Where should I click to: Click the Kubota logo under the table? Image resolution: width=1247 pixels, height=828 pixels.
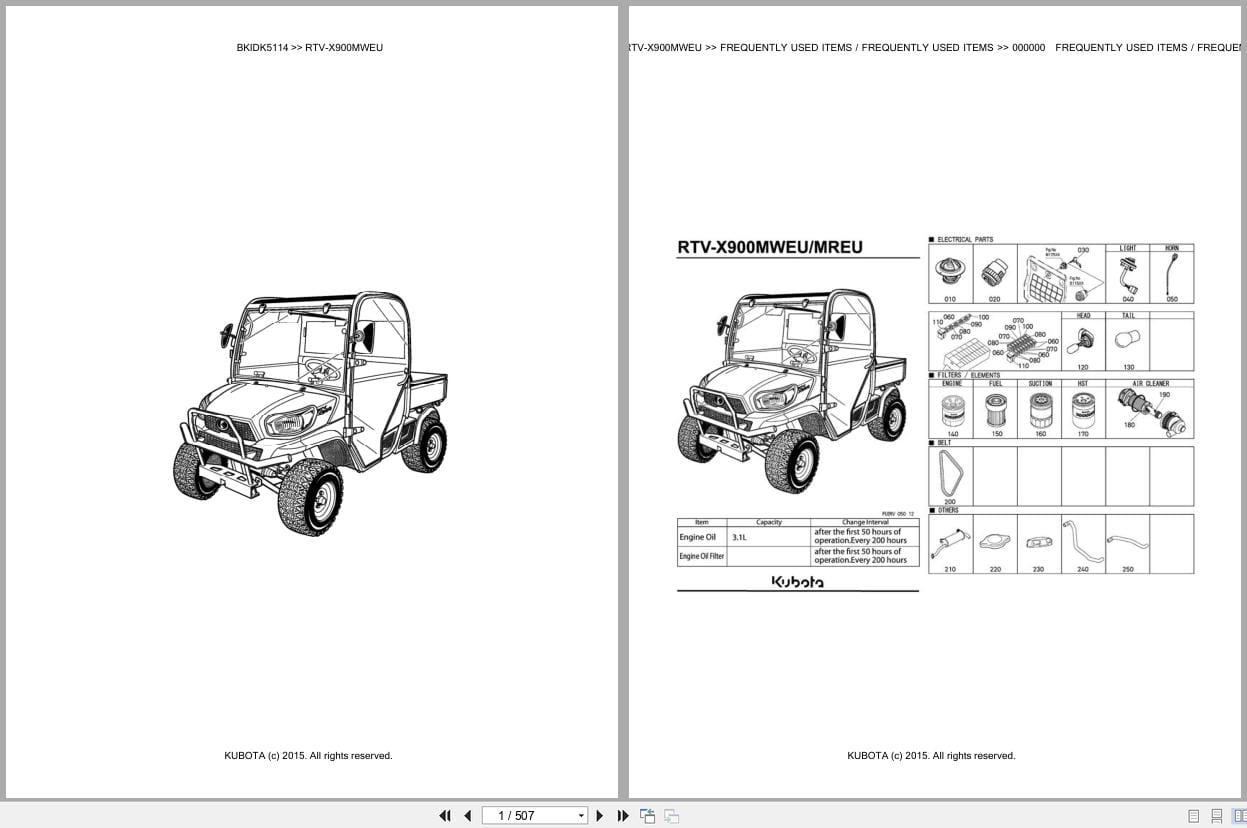click(x=797, y=581)
